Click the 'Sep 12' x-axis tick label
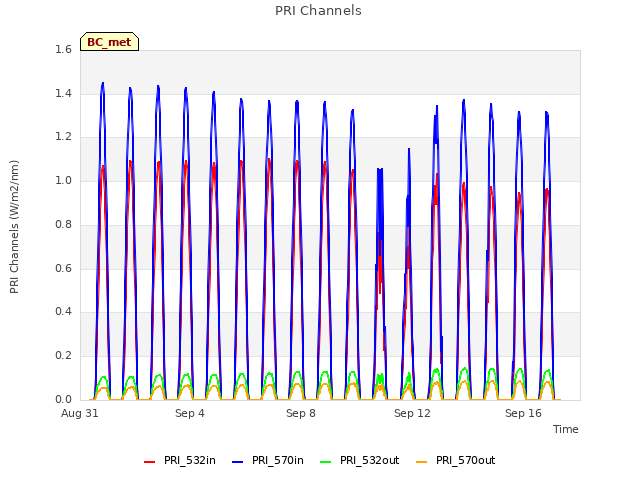640x480 pixels. coord(412,413)
